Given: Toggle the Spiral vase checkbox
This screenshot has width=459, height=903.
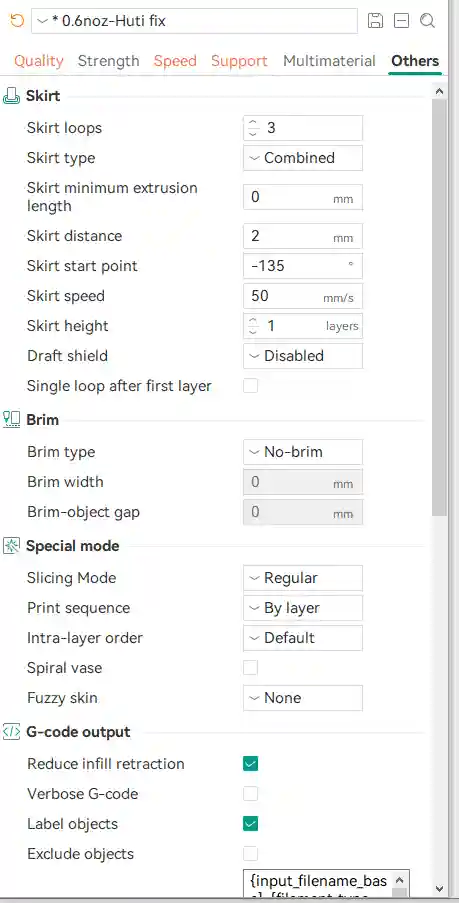Looking at the screenshot, I should 251,668.
